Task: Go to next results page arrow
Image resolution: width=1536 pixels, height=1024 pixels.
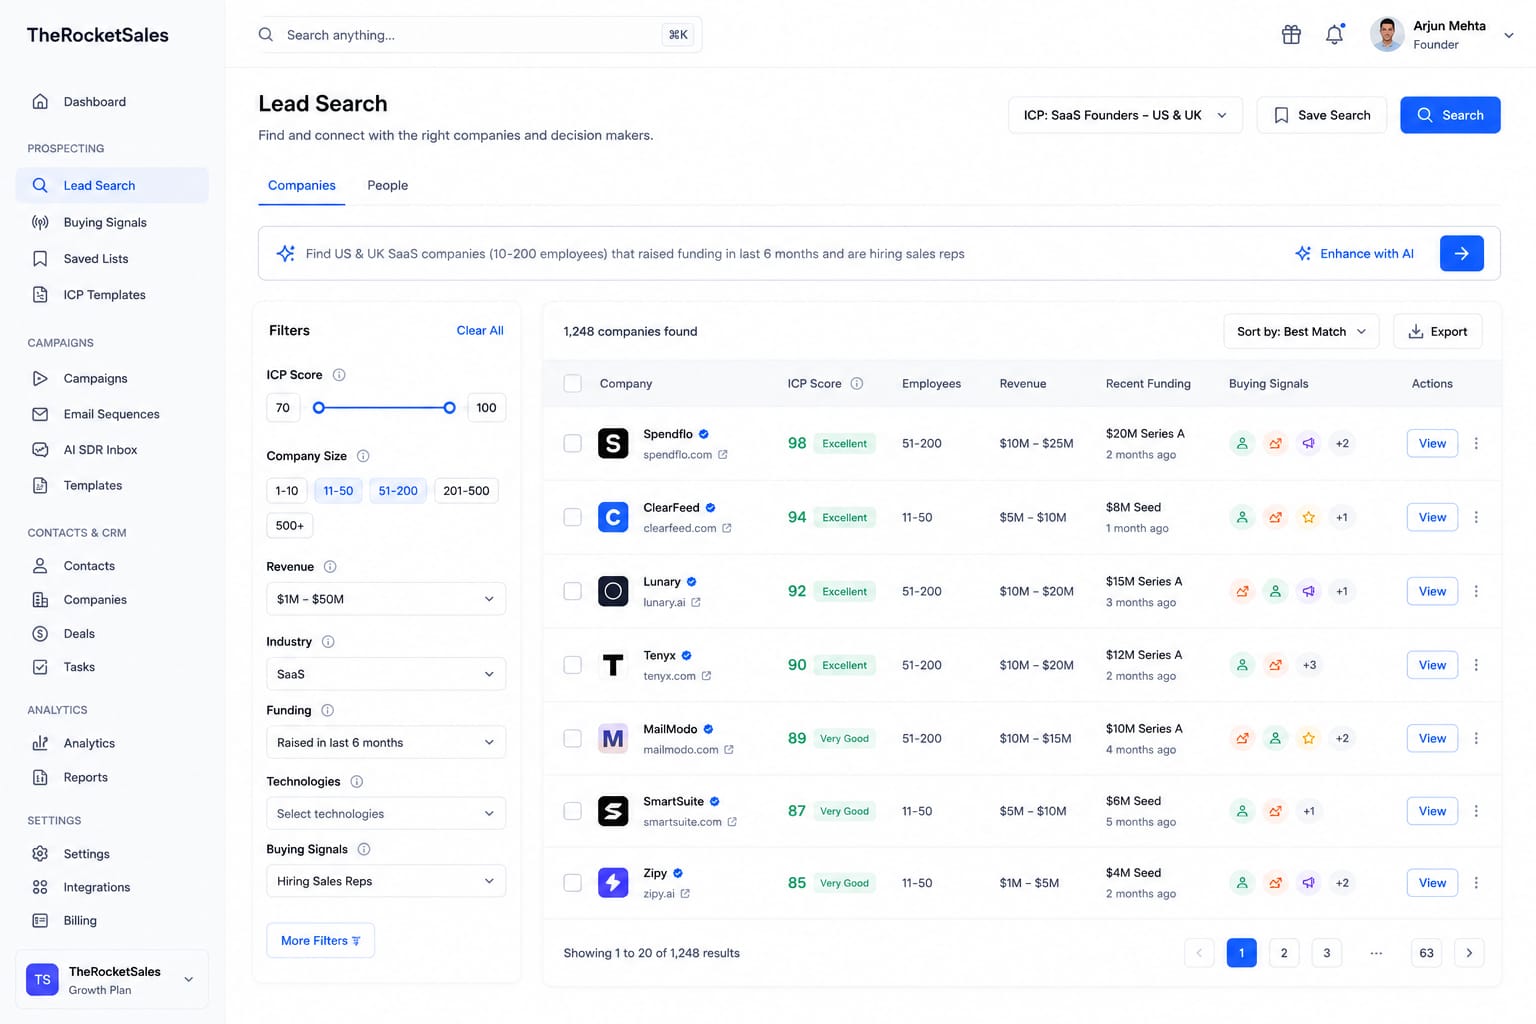Action: tap(1469, 953)
